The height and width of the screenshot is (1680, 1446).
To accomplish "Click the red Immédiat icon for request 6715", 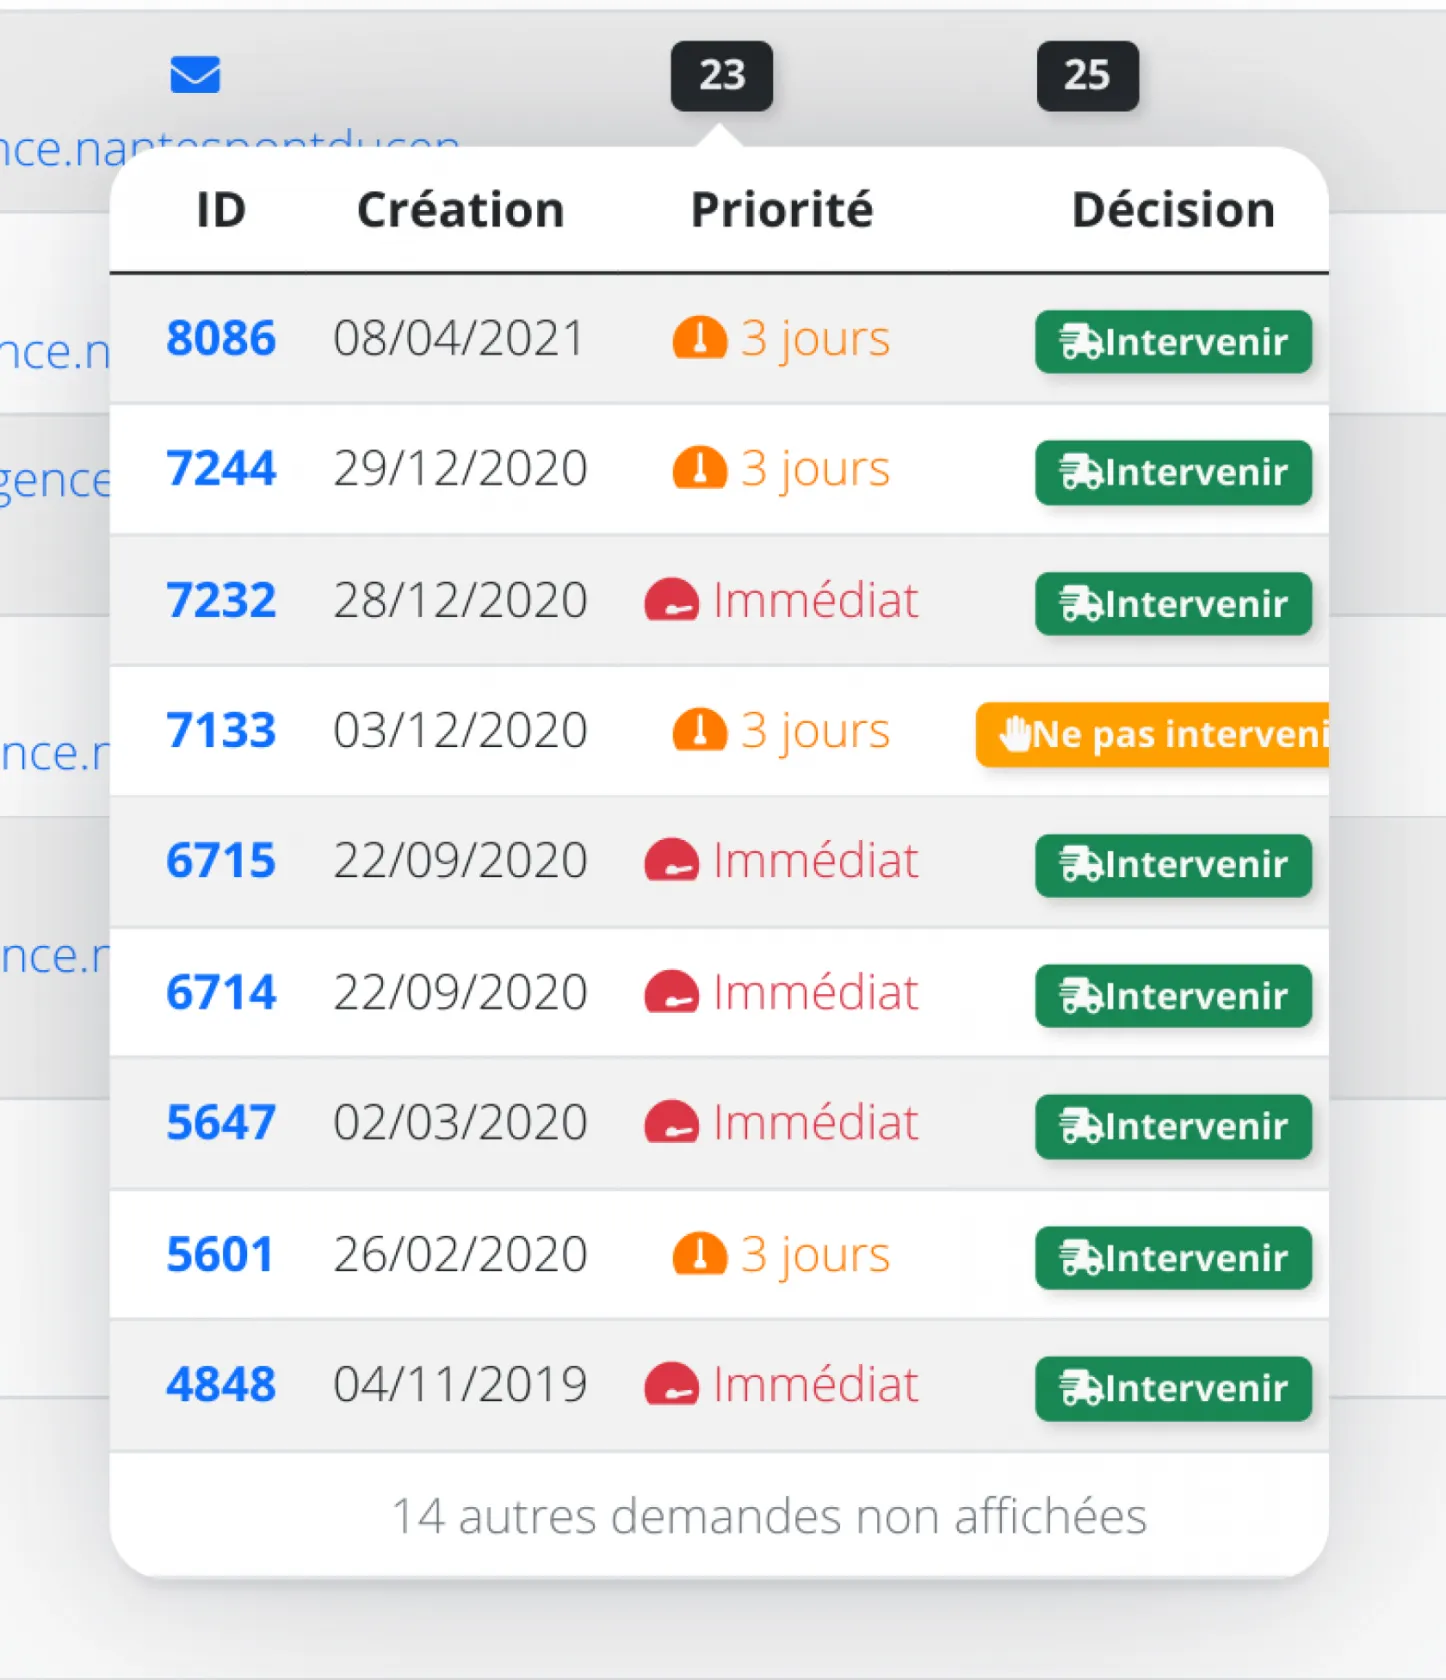I will (671, 860).
